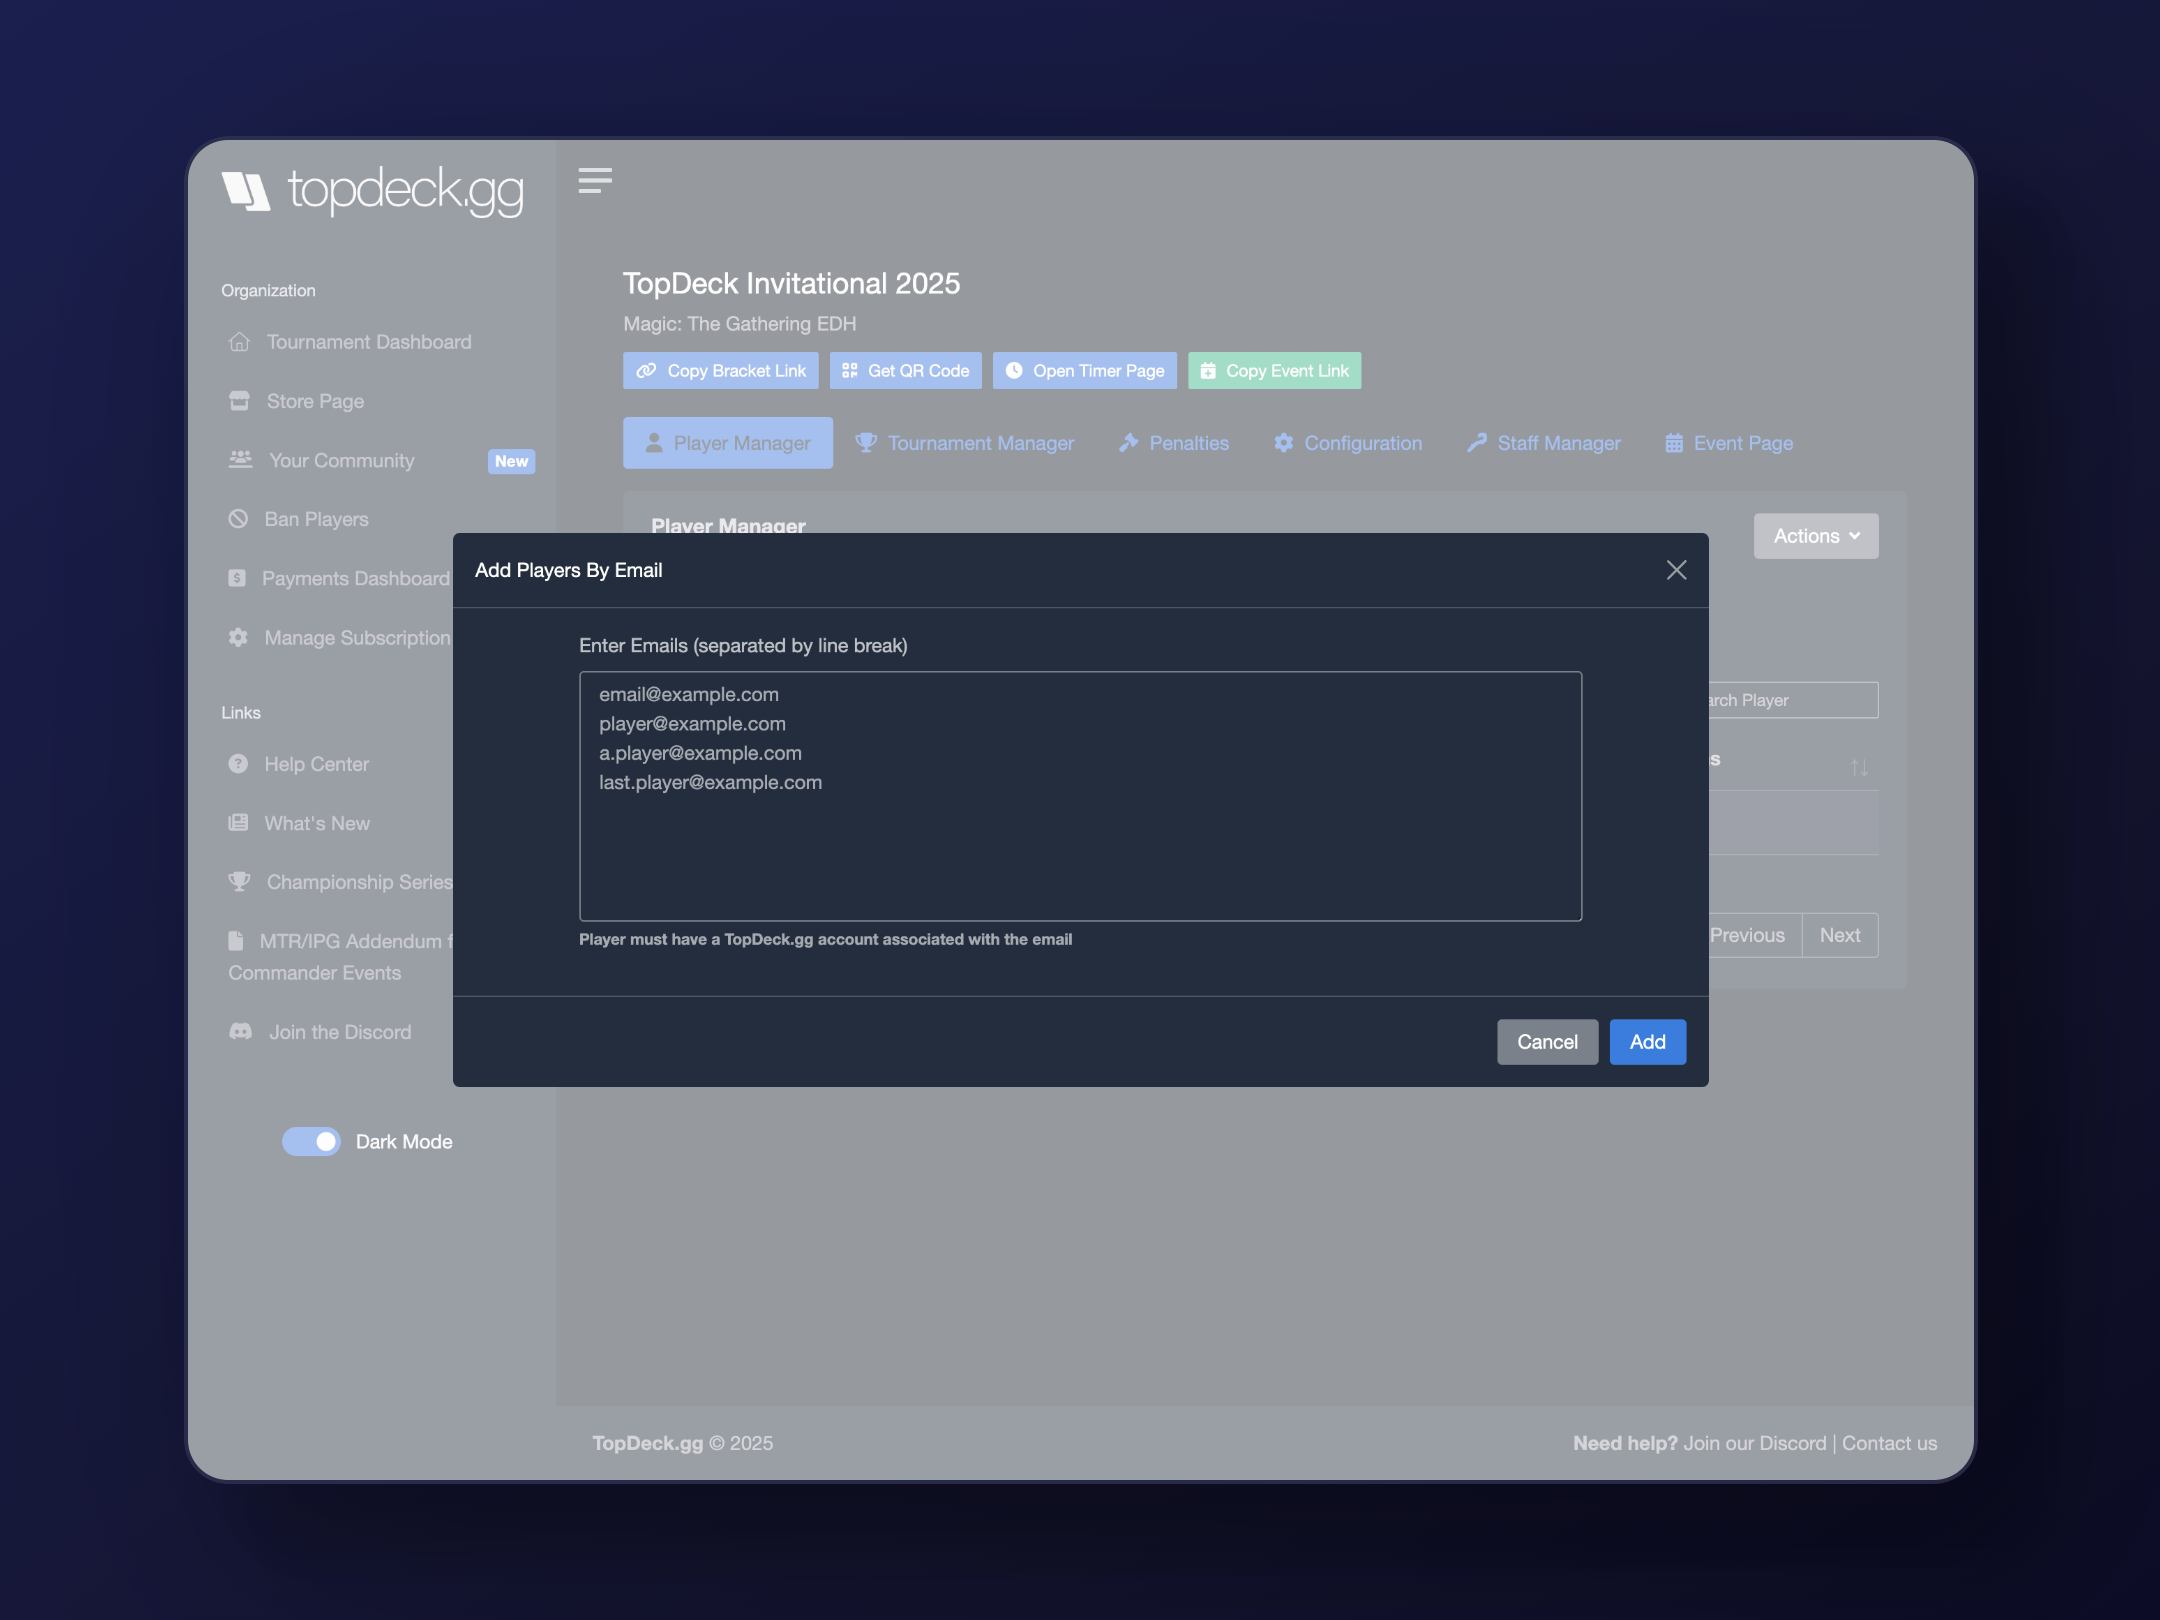Click the hamburger menu icon

click(x=595, y=181)
